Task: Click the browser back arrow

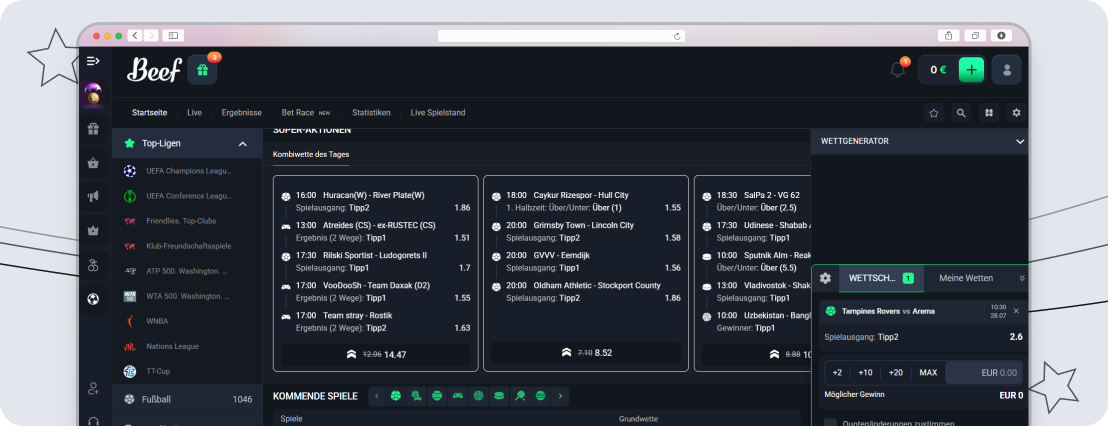Action: pyautogui.click(x=135, y=35)
